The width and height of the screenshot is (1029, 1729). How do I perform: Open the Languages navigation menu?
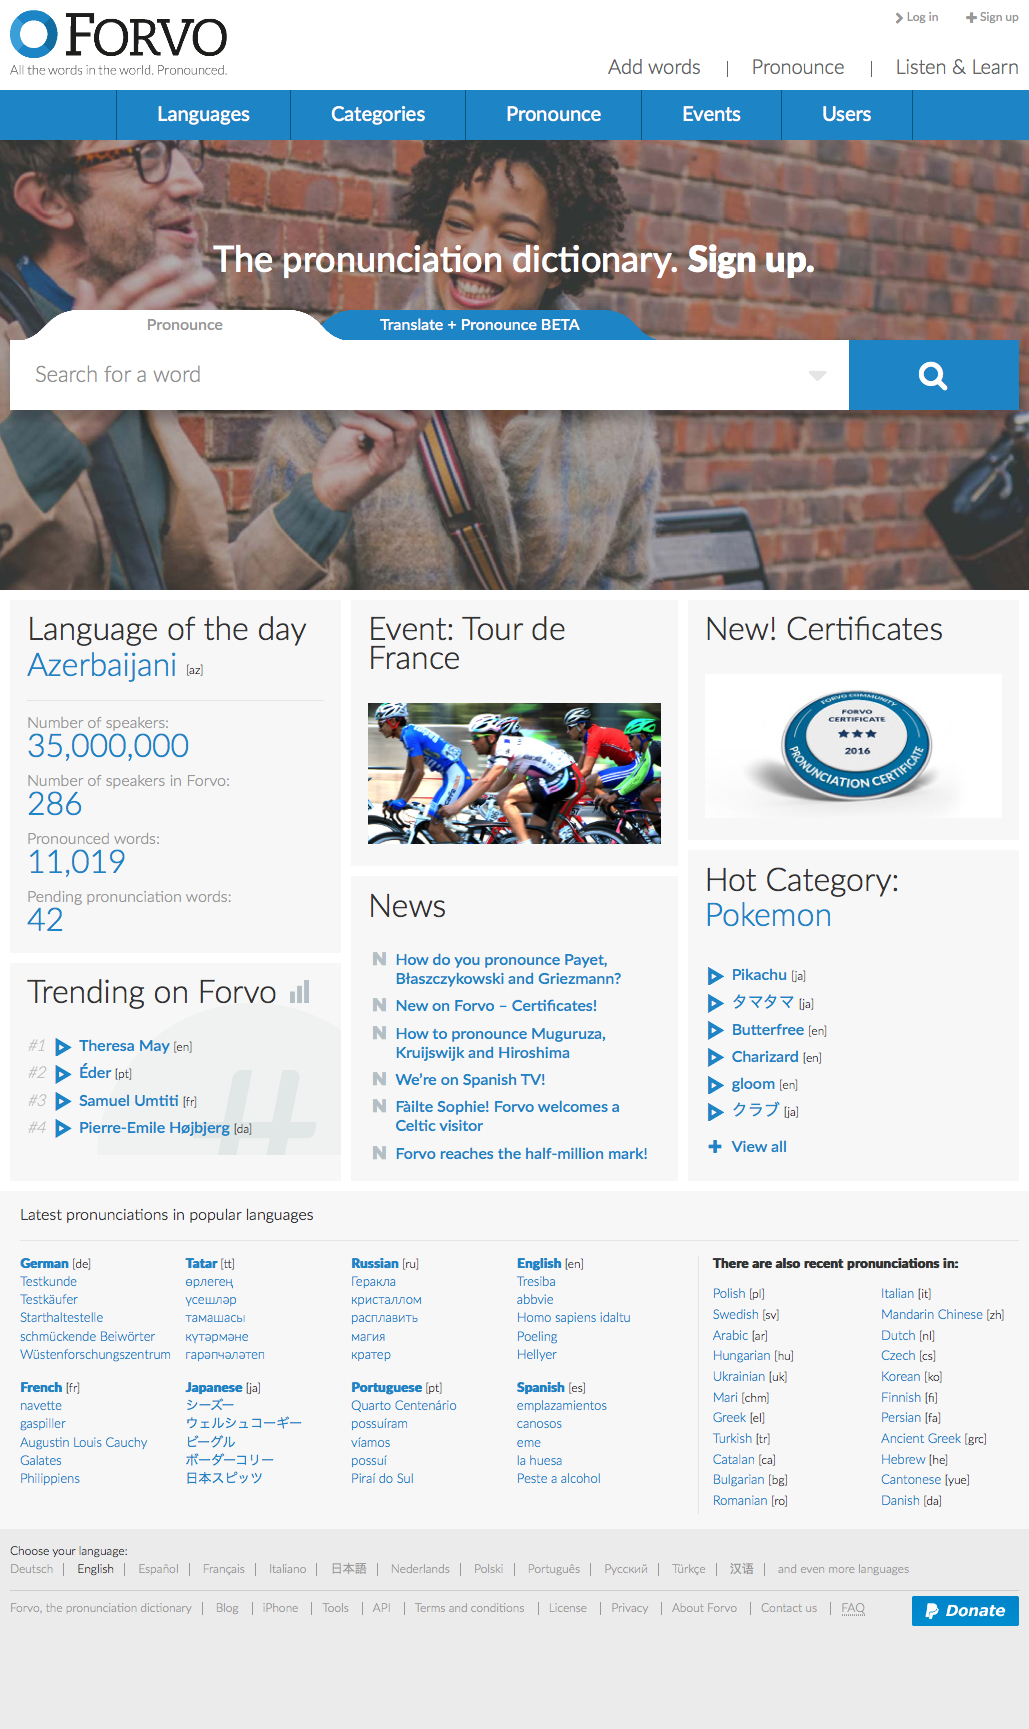203,115
